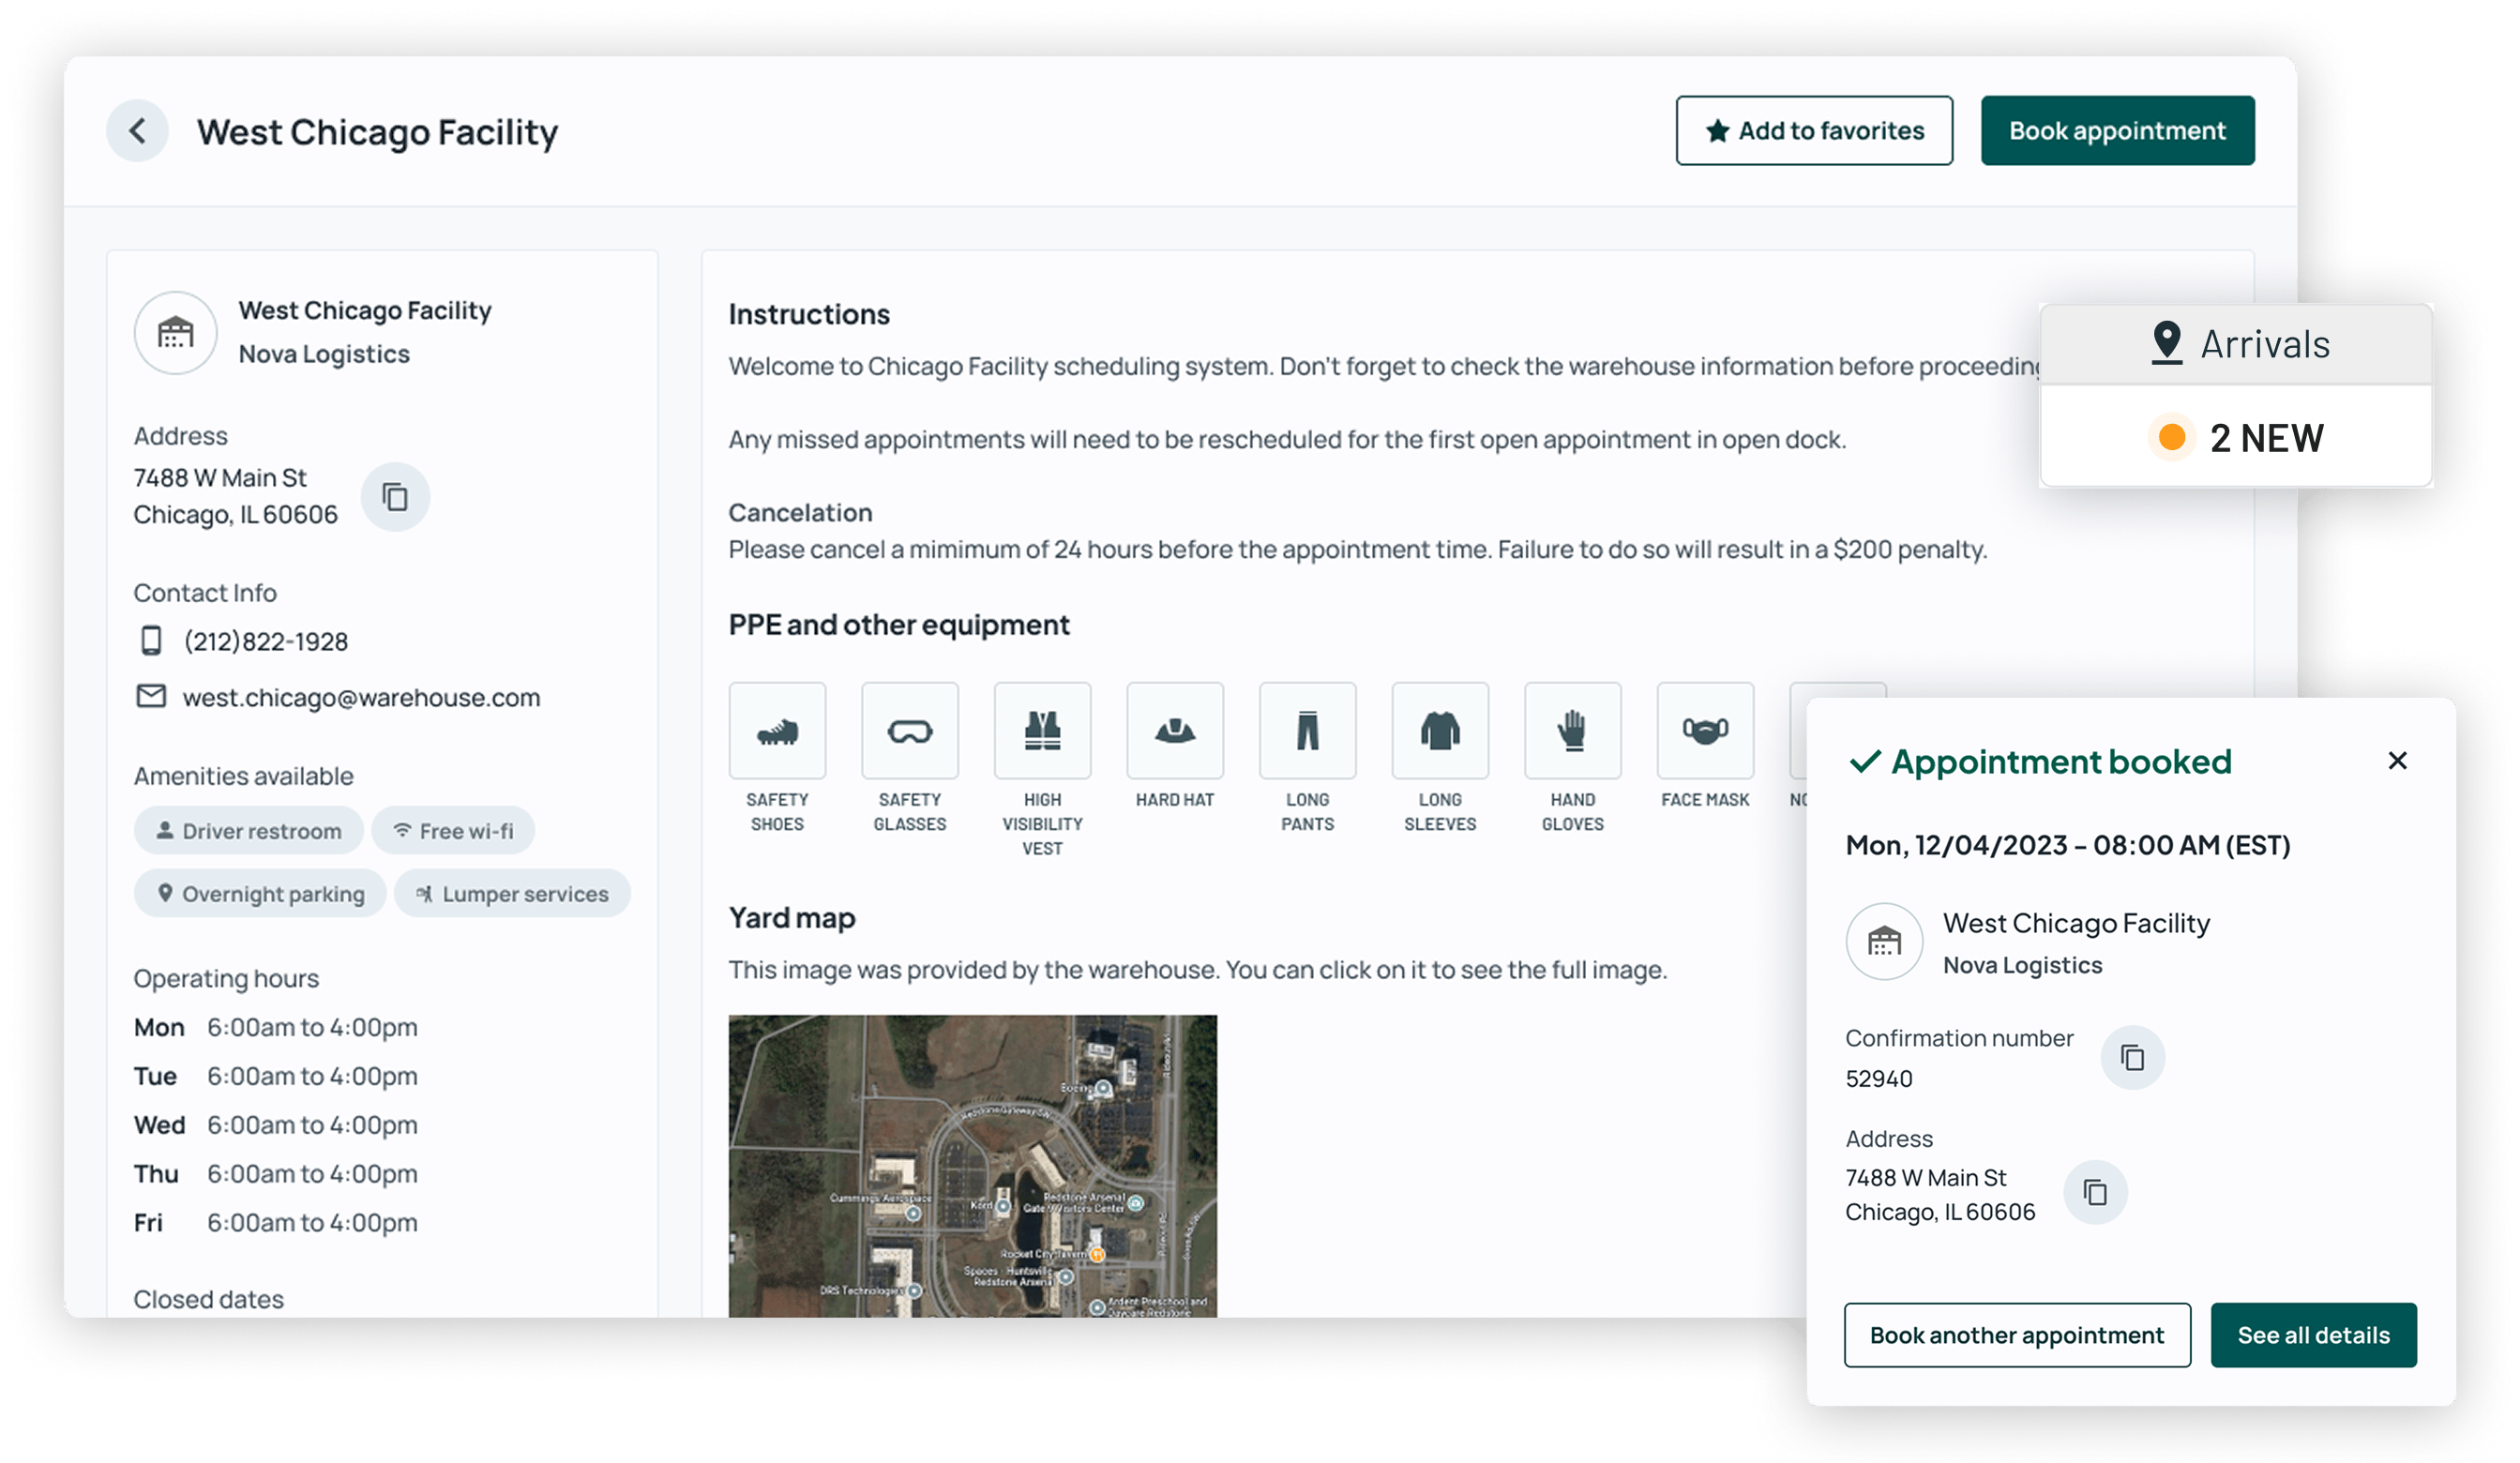Click warehouse icon in the booking popup
Screen dimensions: 2520x1463
pos(1884,941)
